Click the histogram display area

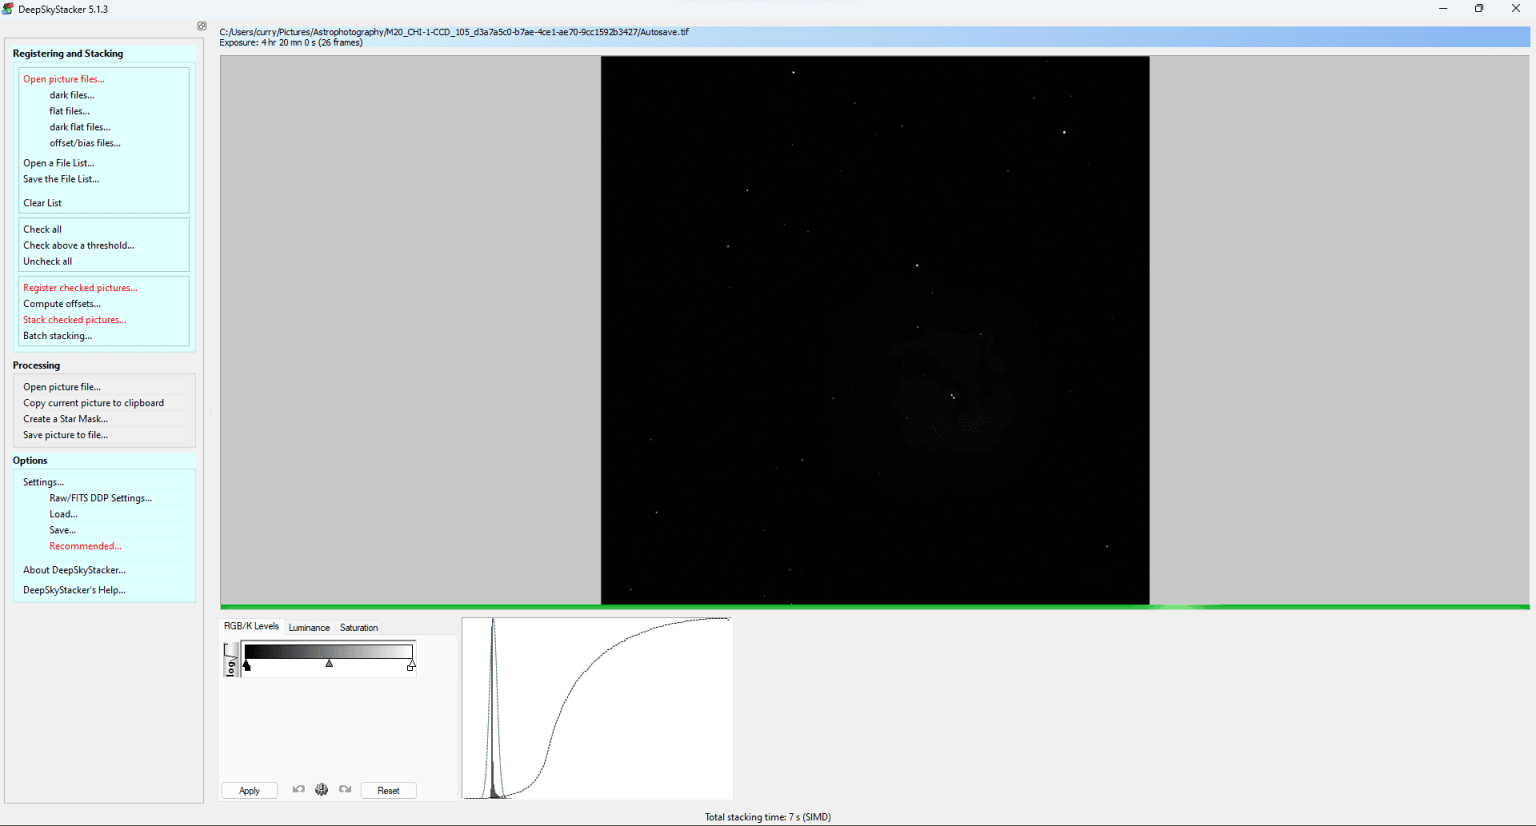pyautogui.click(x=596, y=708)
